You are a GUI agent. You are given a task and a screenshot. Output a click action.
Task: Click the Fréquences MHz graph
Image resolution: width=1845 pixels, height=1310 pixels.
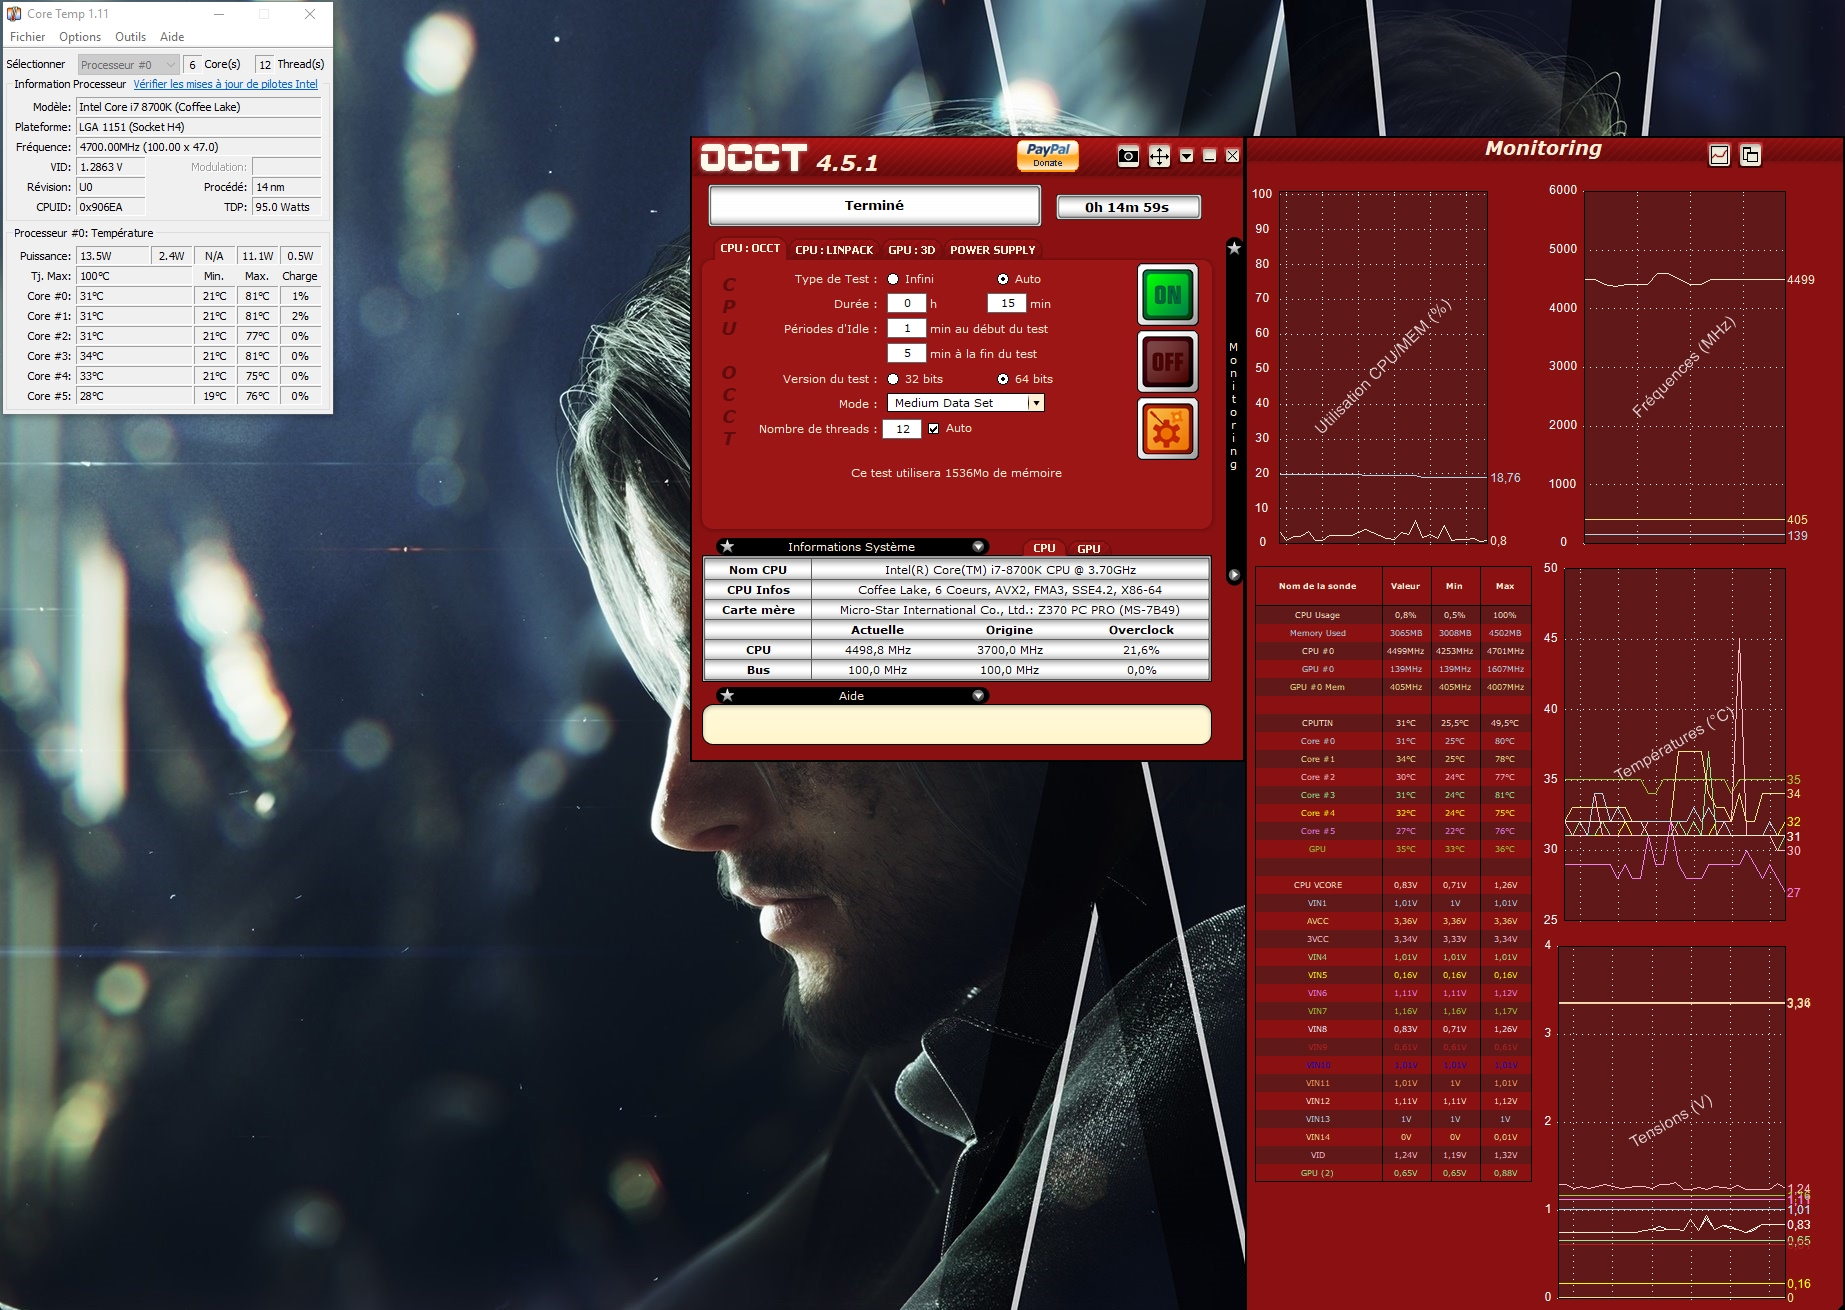pyautogui.click(x=1684, y=367)
